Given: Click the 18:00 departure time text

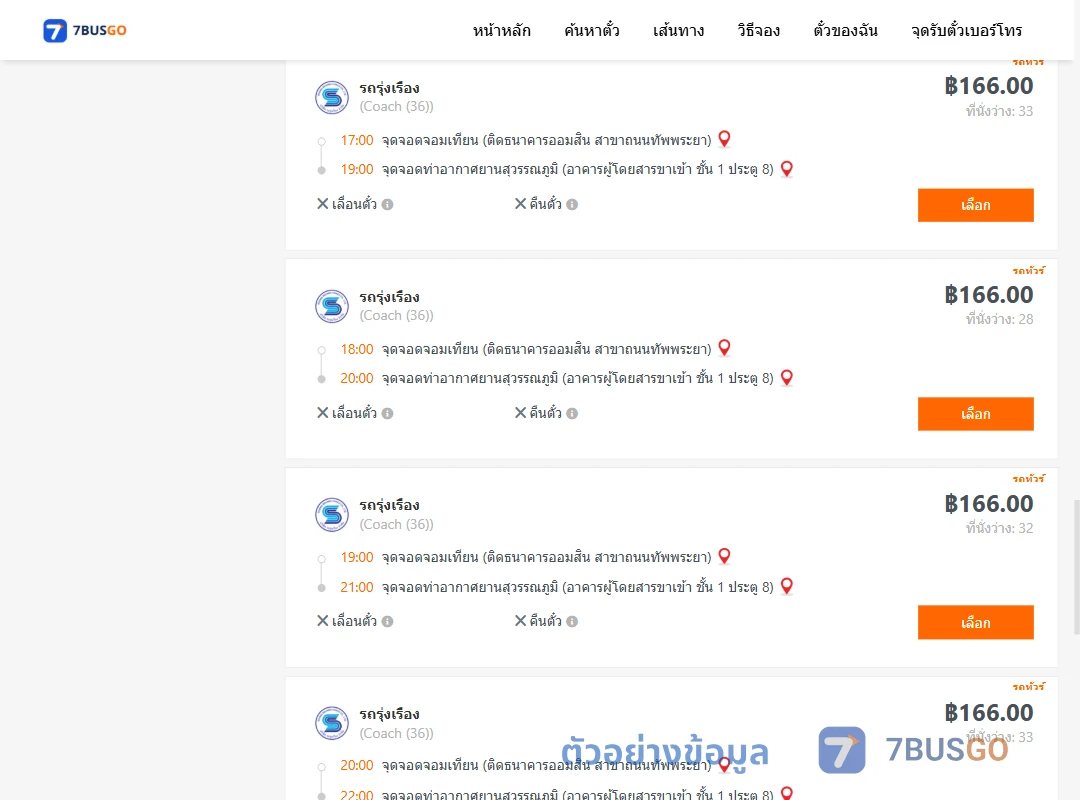Looking at the screenshot, I should pyautogui.click(x=357, y=349).
